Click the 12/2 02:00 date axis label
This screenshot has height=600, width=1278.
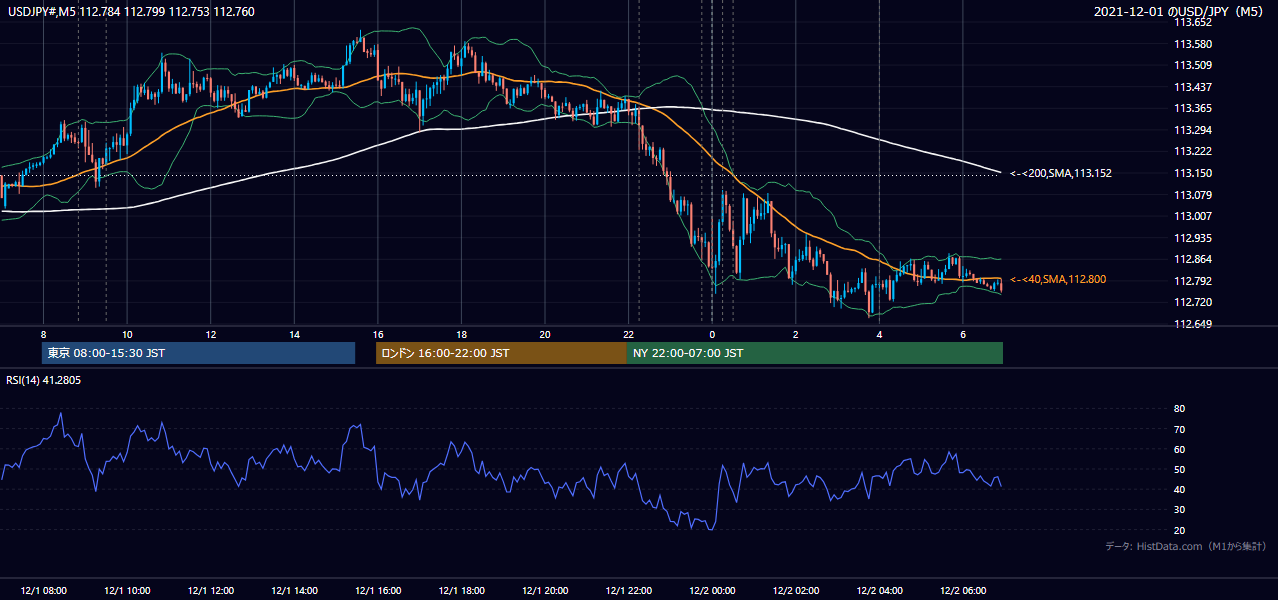coord(795,590)
